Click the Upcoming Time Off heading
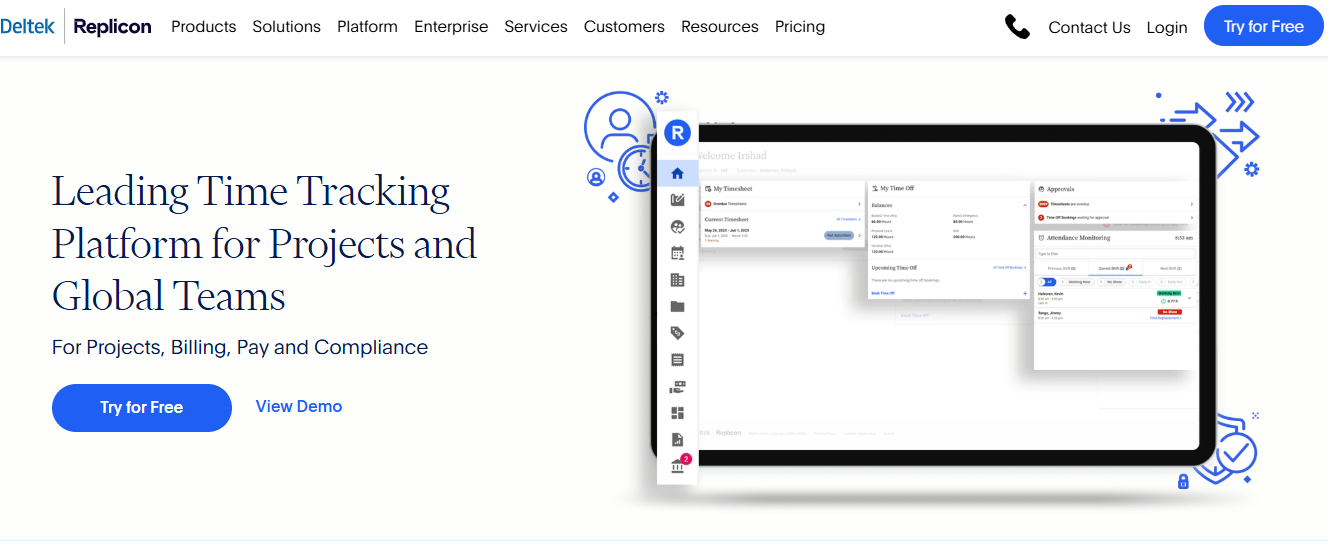This screenshot has width=1328, height=541. [x=894, y=267]
